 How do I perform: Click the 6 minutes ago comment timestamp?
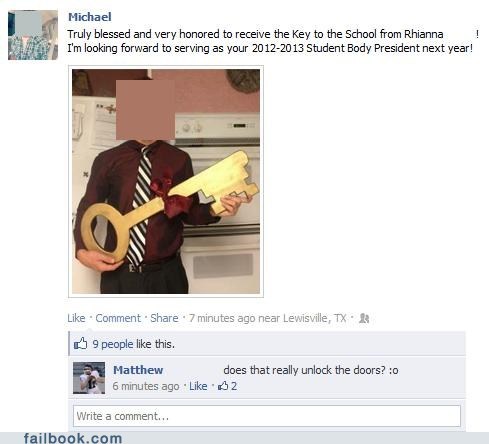pyautogui.click(x=146, y=386)
